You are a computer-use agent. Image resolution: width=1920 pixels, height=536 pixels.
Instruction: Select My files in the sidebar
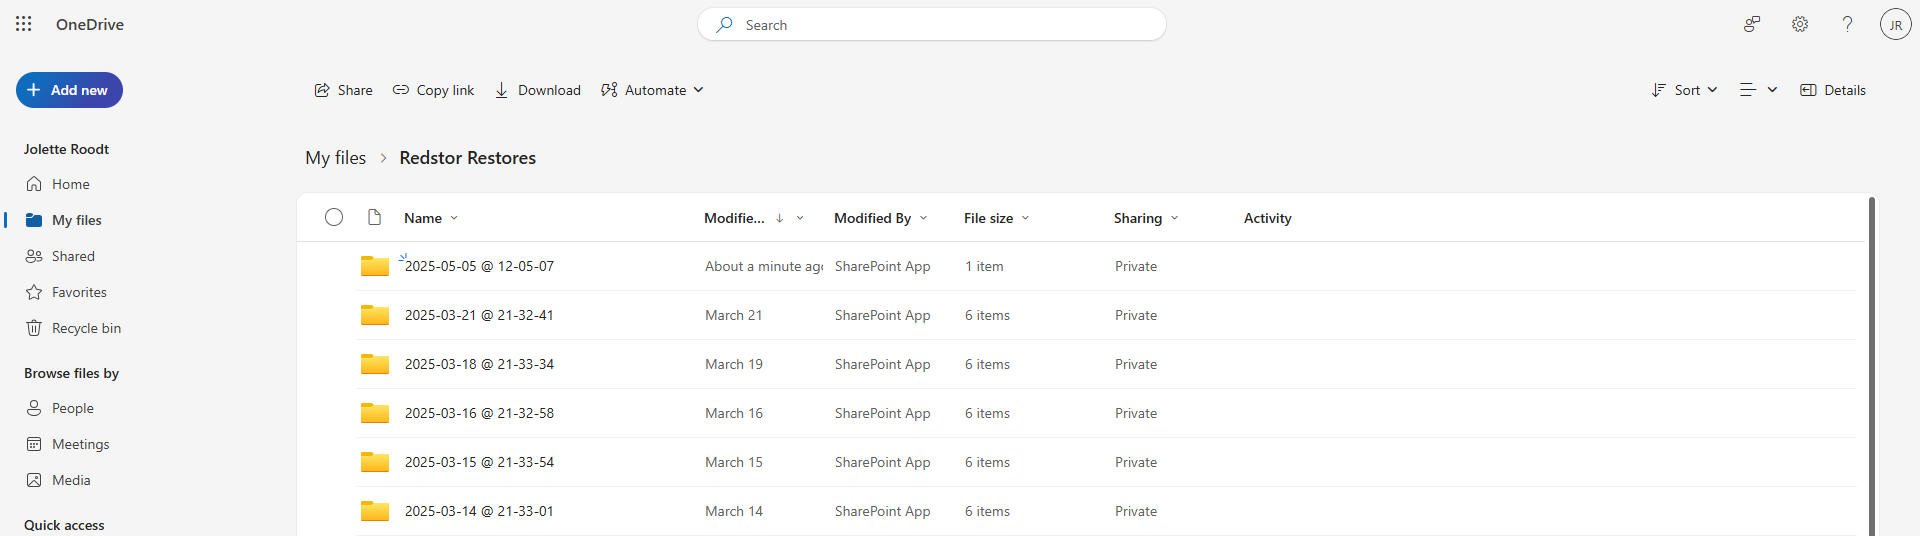click(x=75, y=220)
